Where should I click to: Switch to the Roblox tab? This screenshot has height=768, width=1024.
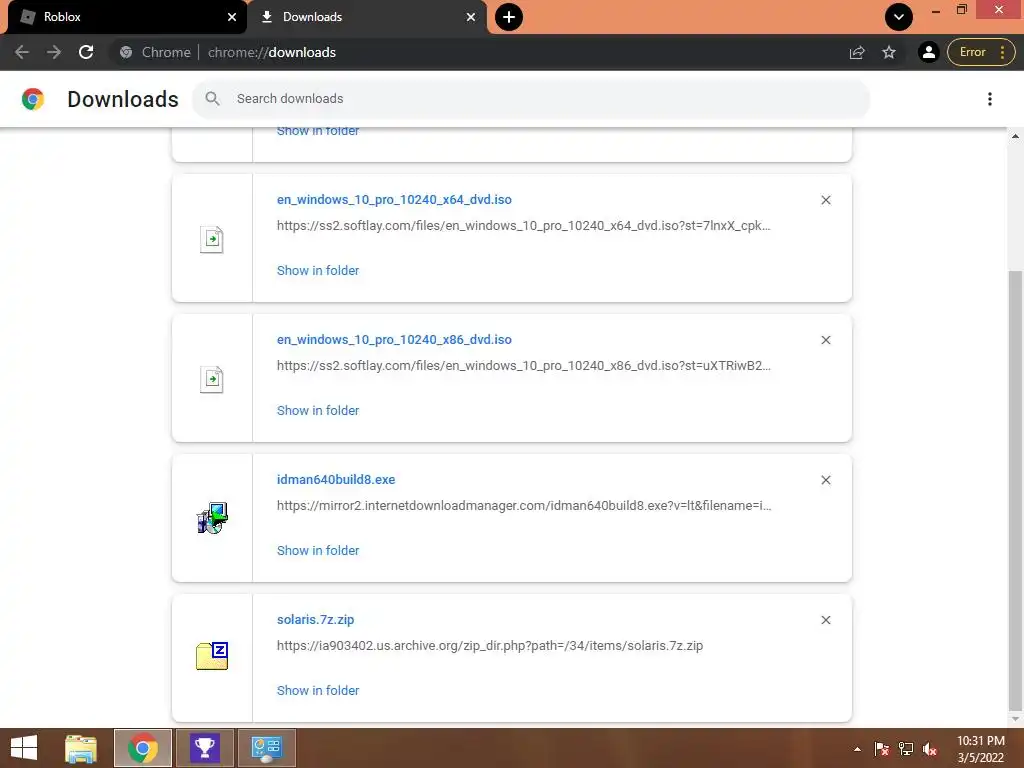(x=124, y=17)
